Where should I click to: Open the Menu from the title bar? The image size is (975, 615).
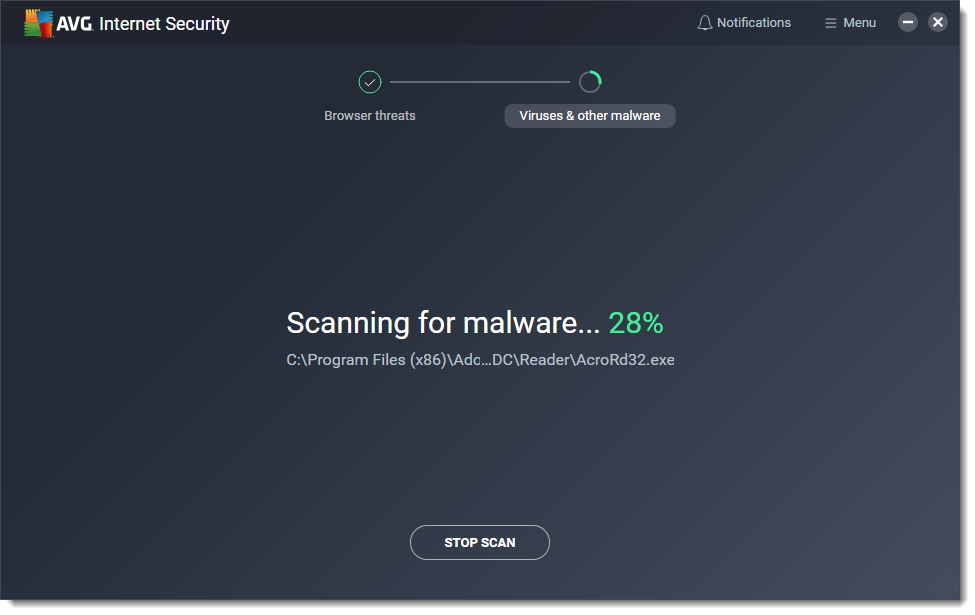850,21
